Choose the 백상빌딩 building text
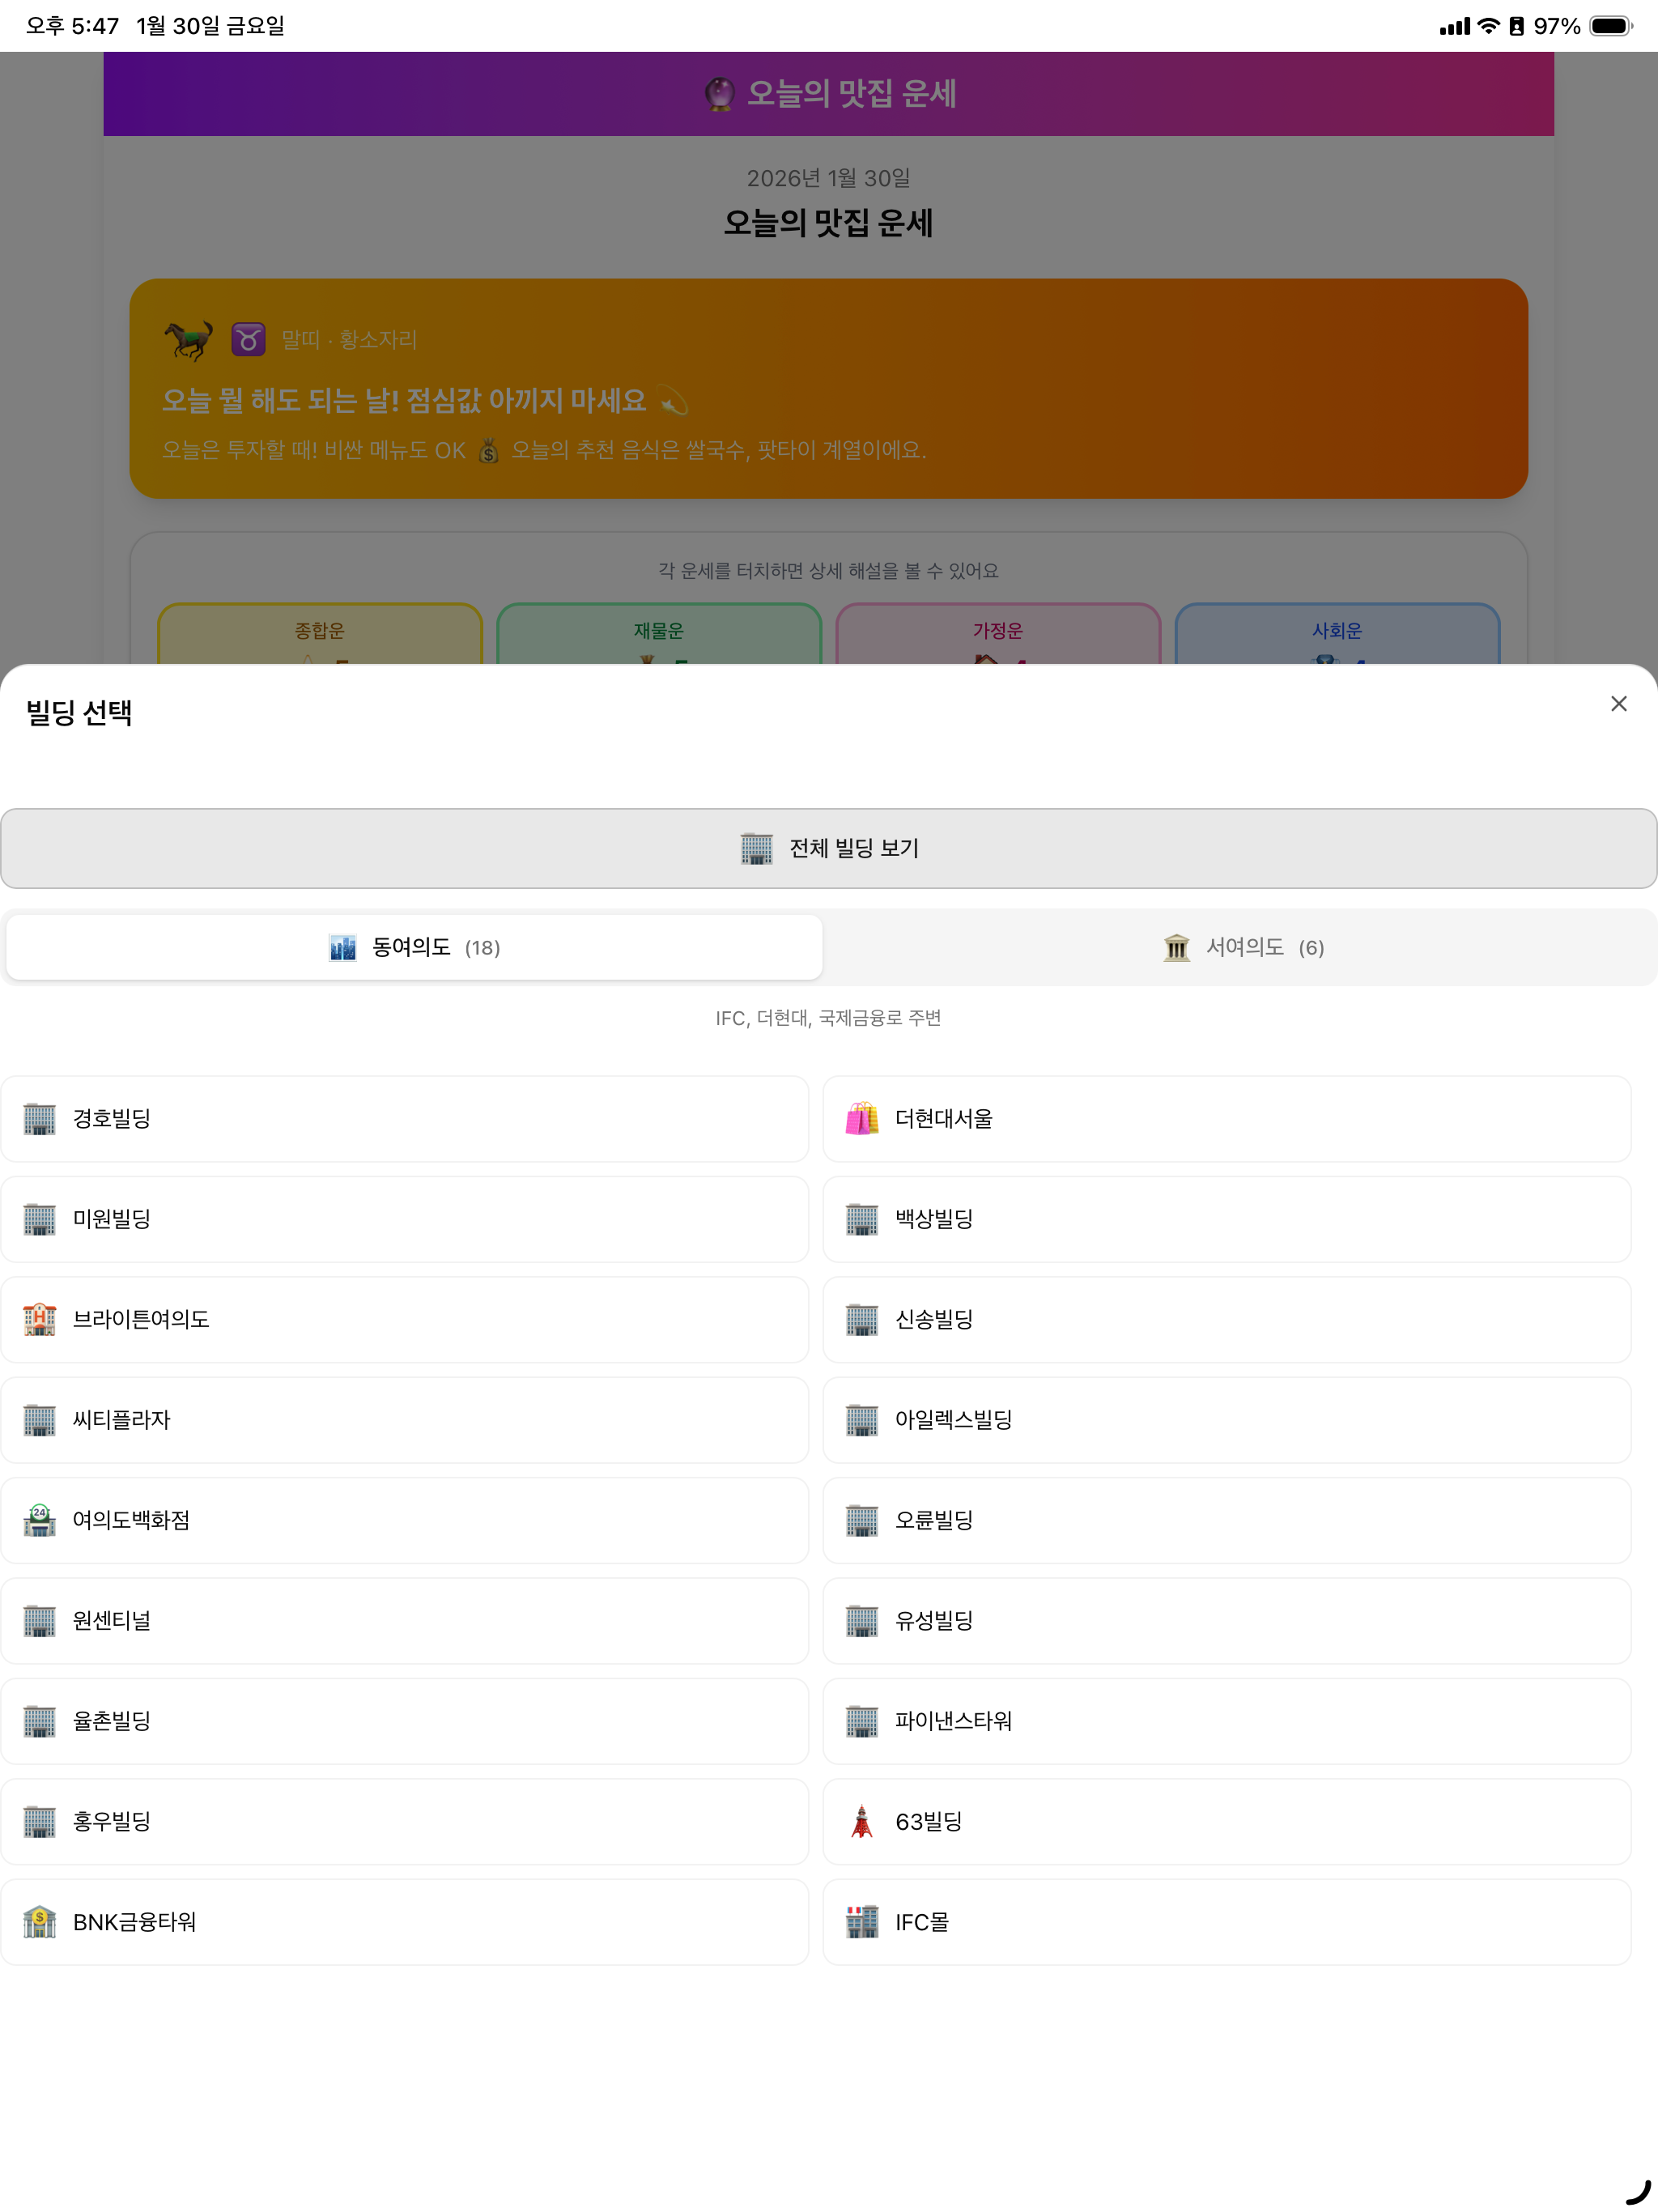Viewport: 1658px width, 2212px height. 934,1219
